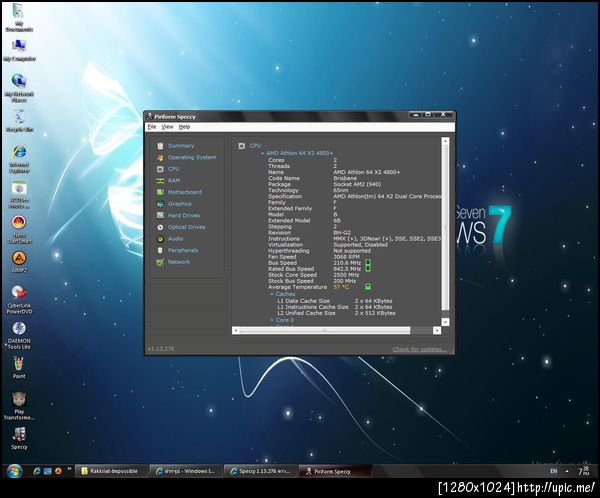Open the View menu

coord(167,127)
